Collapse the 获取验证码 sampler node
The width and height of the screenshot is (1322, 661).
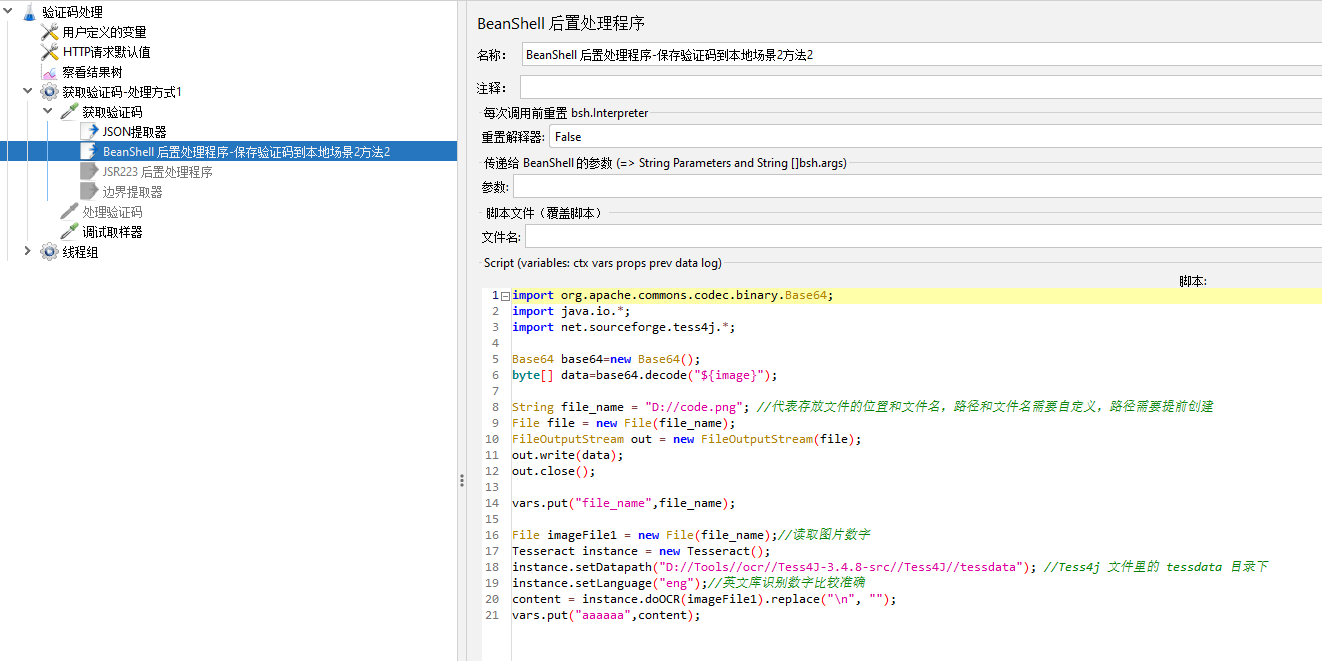click(x=48, y=112)
